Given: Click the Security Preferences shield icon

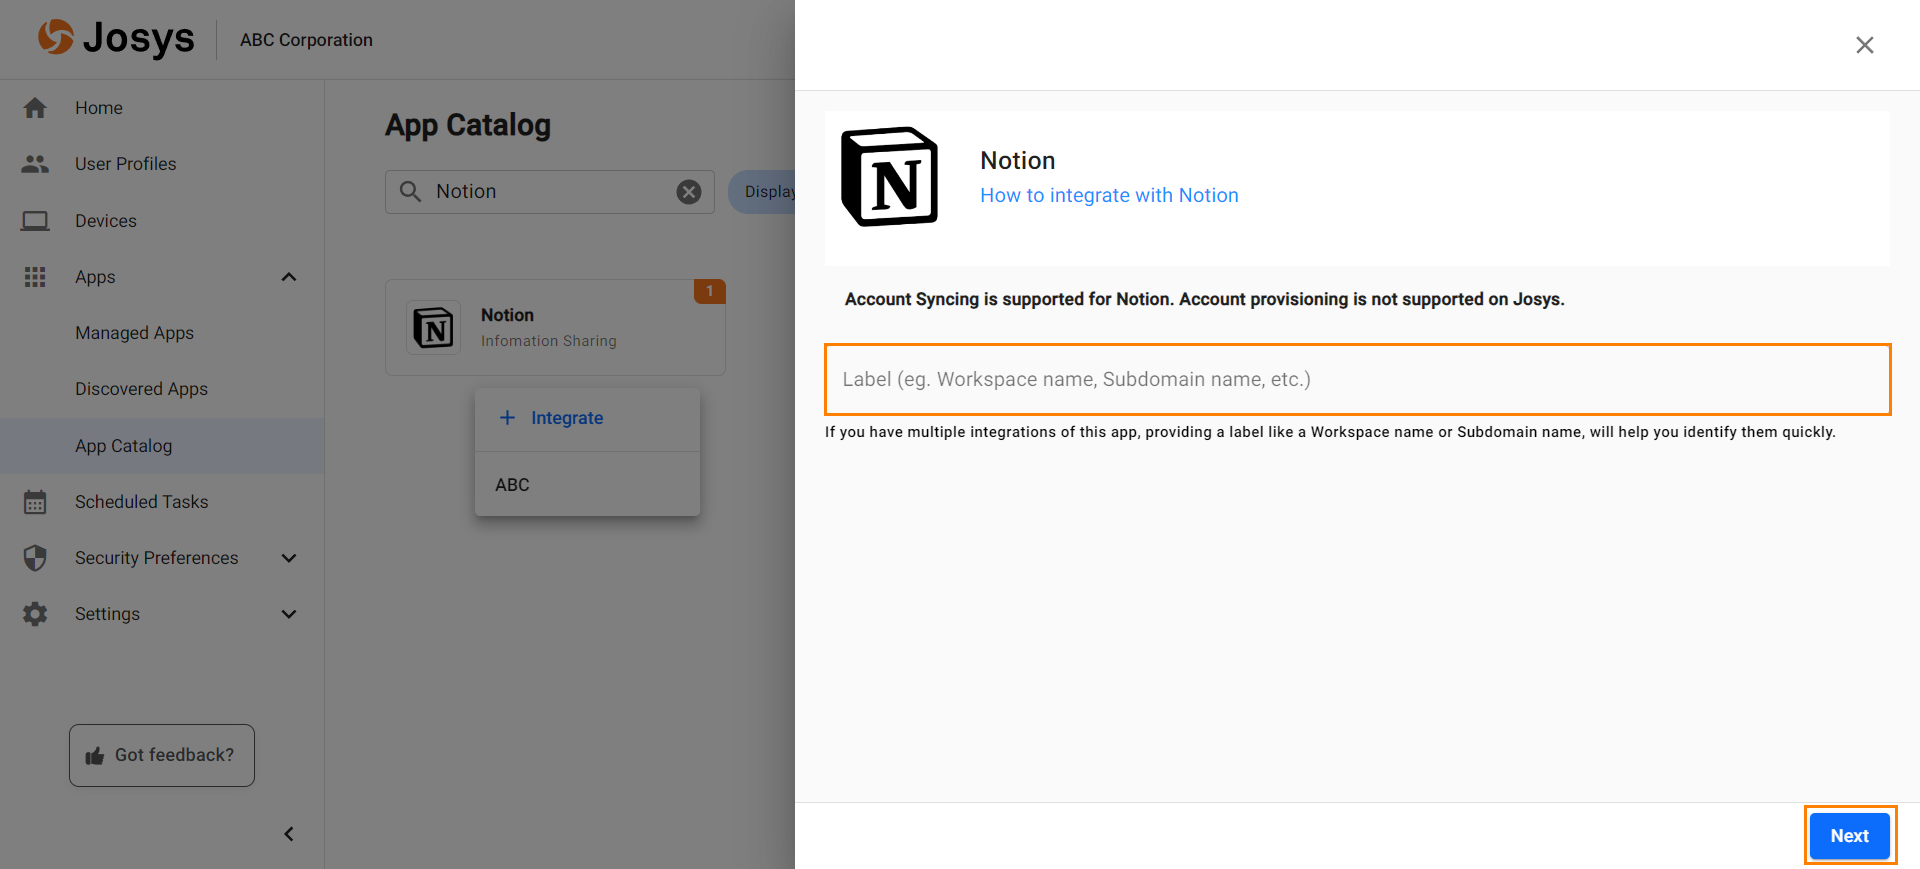Looking at the screenshot, I should 35,558.
